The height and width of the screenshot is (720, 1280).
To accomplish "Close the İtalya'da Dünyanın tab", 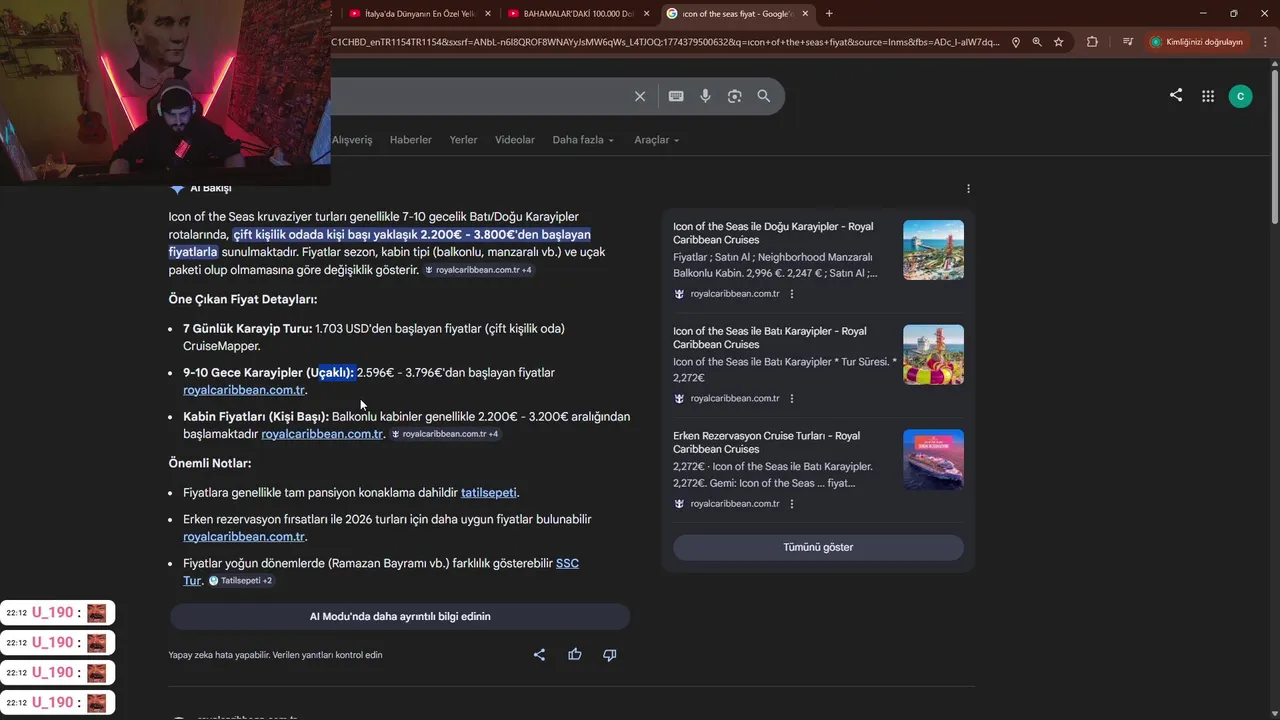I will coord(487,13).
